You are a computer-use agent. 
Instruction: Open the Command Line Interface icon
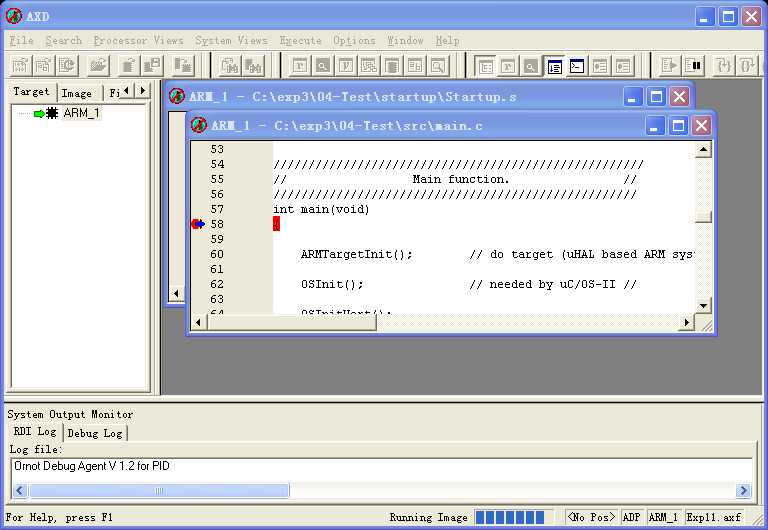click(577, 65)
